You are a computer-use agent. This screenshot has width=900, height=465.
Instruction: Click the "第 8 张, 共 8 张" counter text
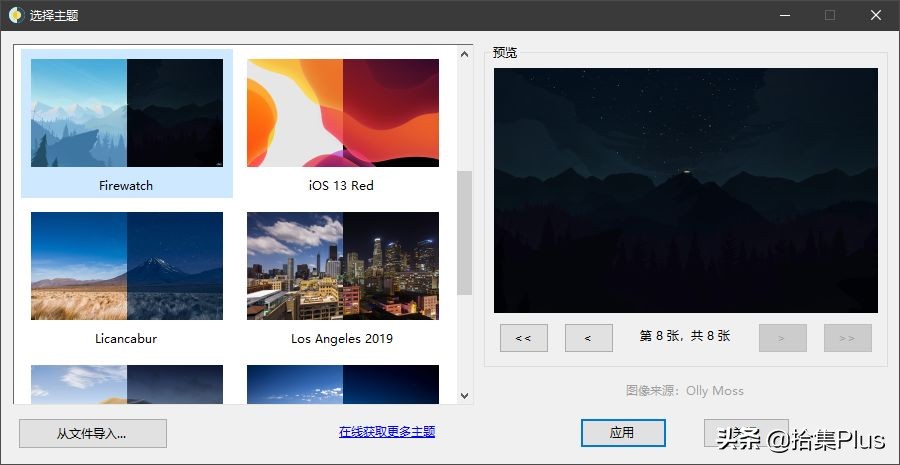685,336
